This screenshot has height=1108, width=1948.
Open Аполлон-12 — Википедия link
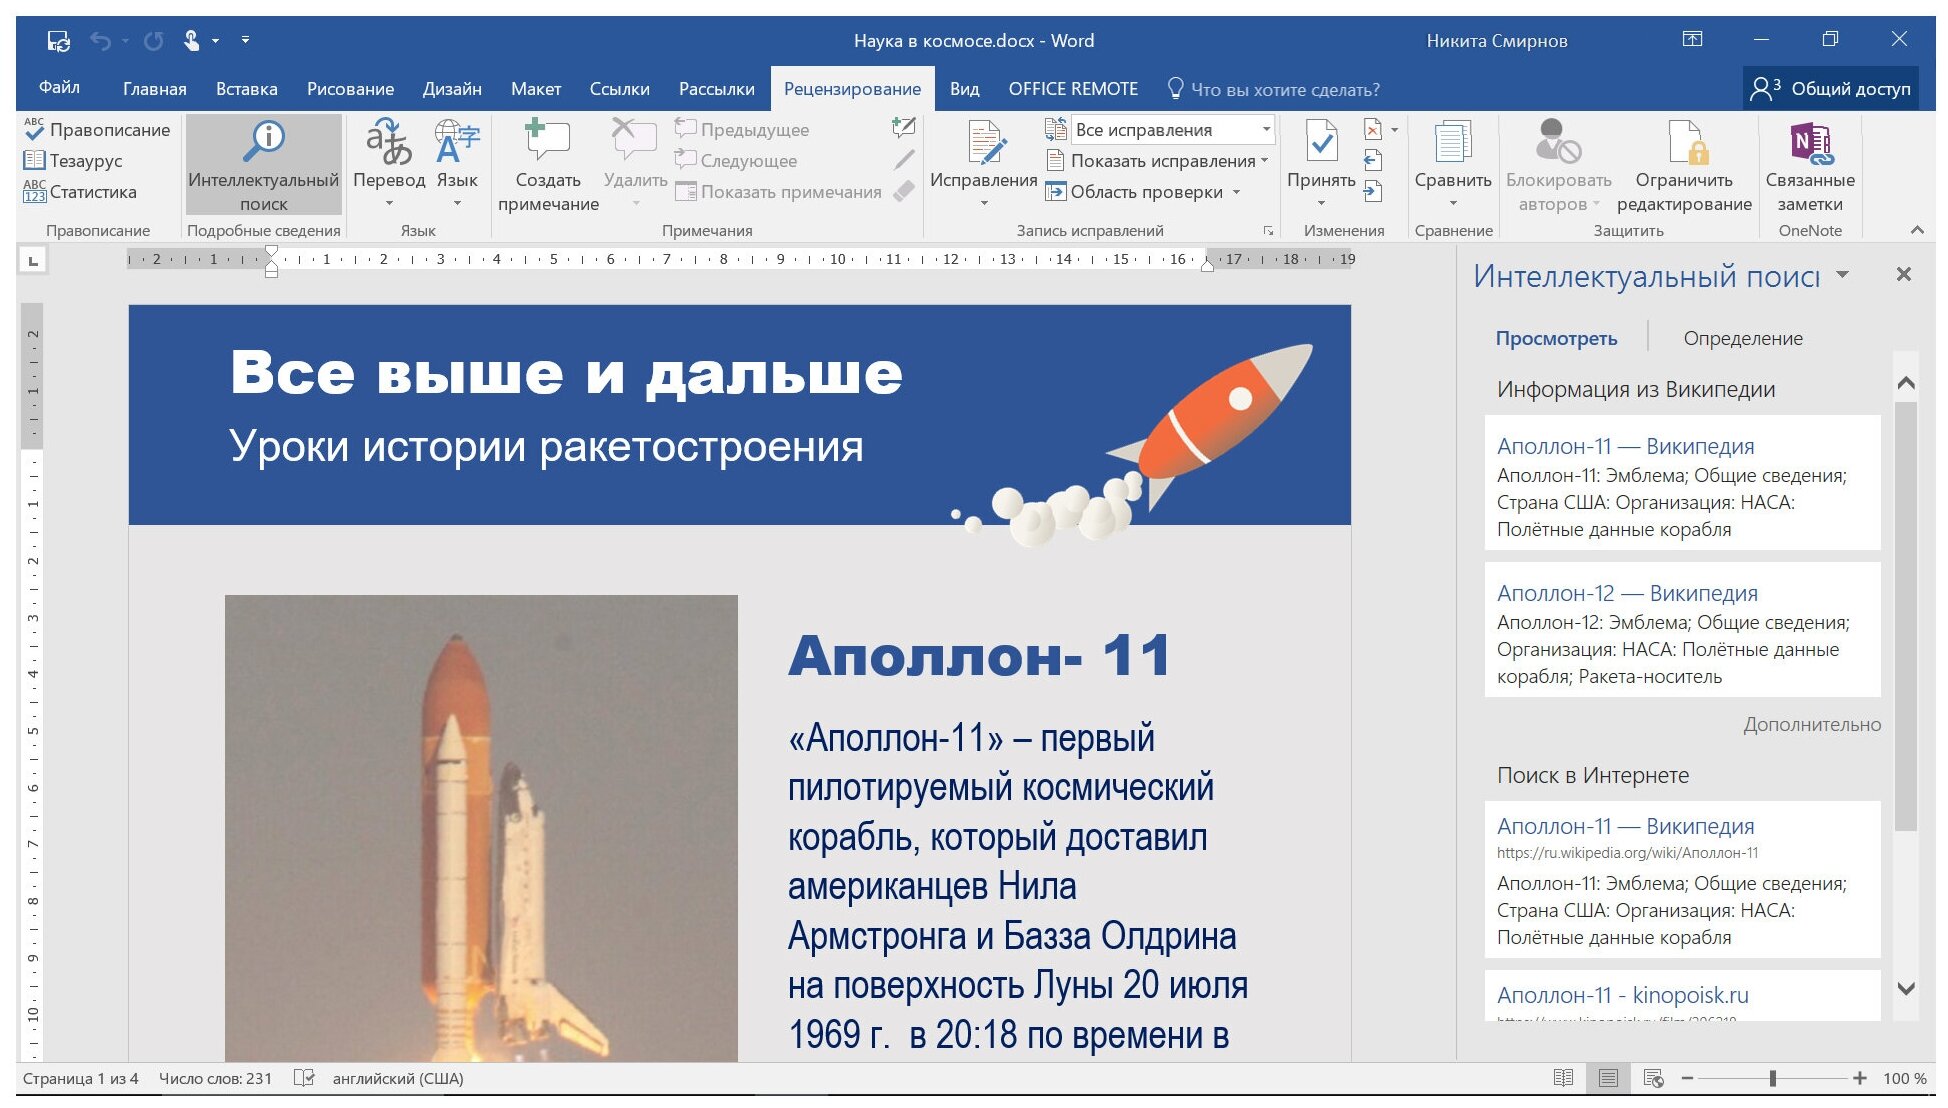(x=1626, y=593)
